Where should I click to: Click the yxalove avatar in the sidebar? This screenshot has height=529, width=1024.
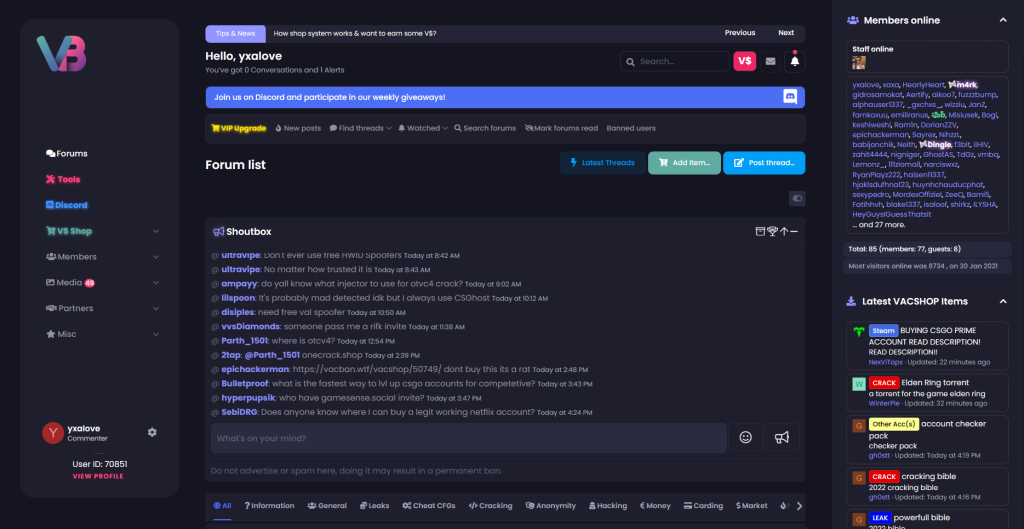point(53,433)
